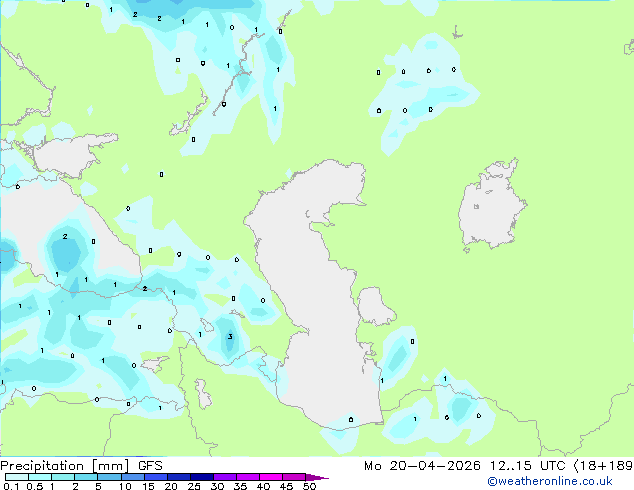The image size is (634, 490).
Task: Select the 1–2 mm legend swatch
Action: coord(63,477)
